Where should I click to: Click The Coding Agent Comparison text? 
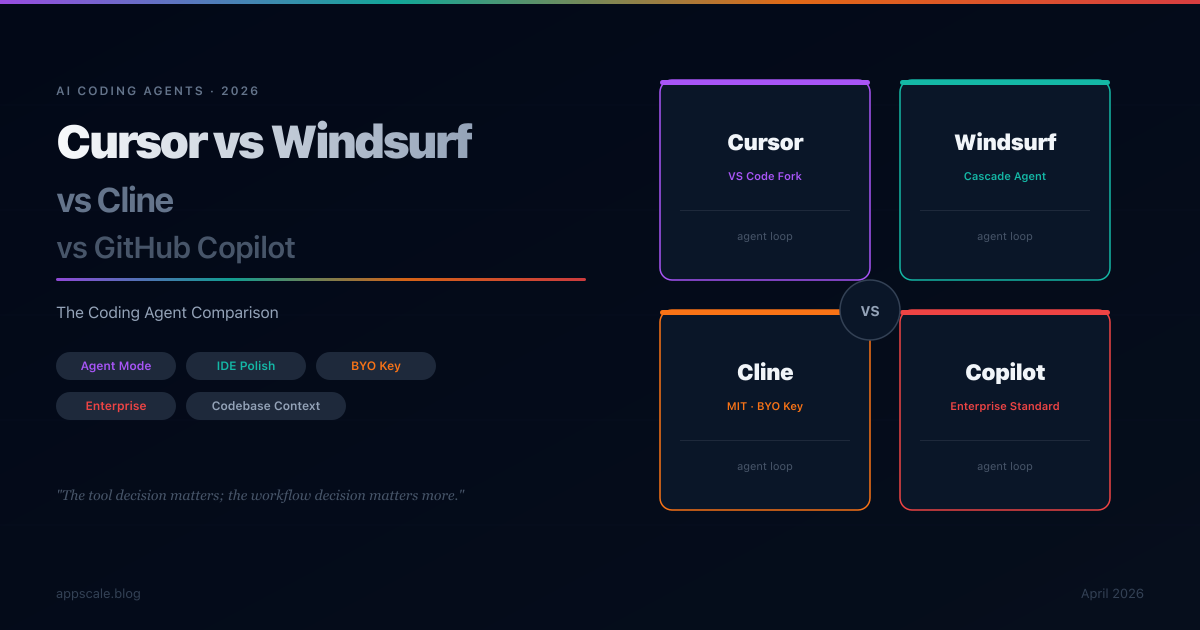pos(167,313)
